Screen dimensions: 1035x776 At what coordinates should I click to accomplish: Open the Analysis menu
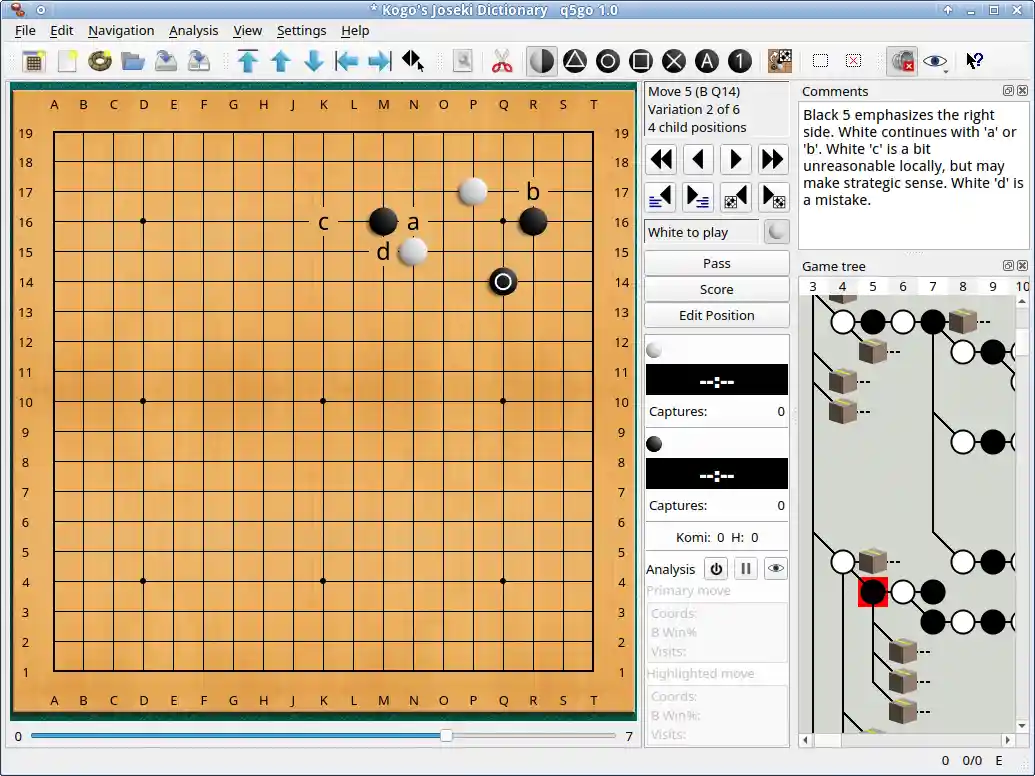[193, 30]
